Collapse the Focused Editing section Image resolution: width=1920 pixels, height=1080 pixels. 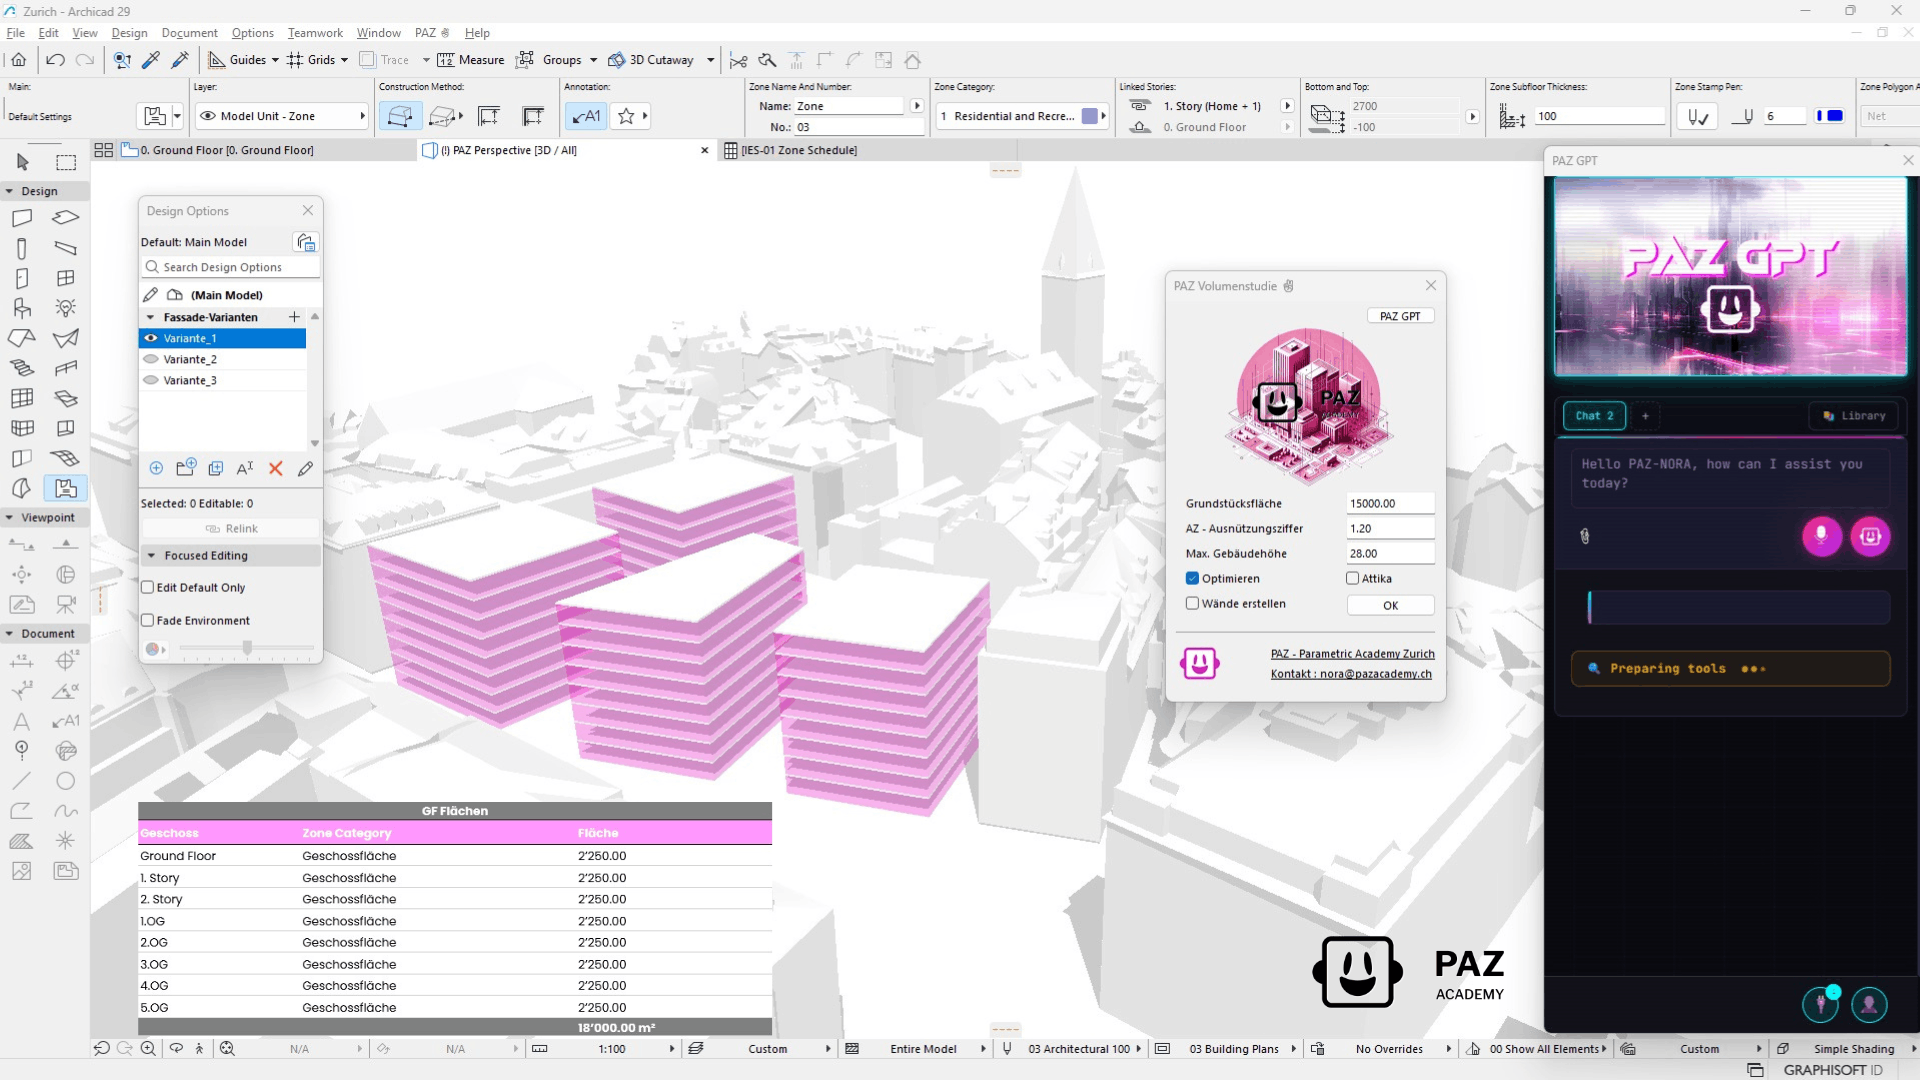tap(152, 556)
